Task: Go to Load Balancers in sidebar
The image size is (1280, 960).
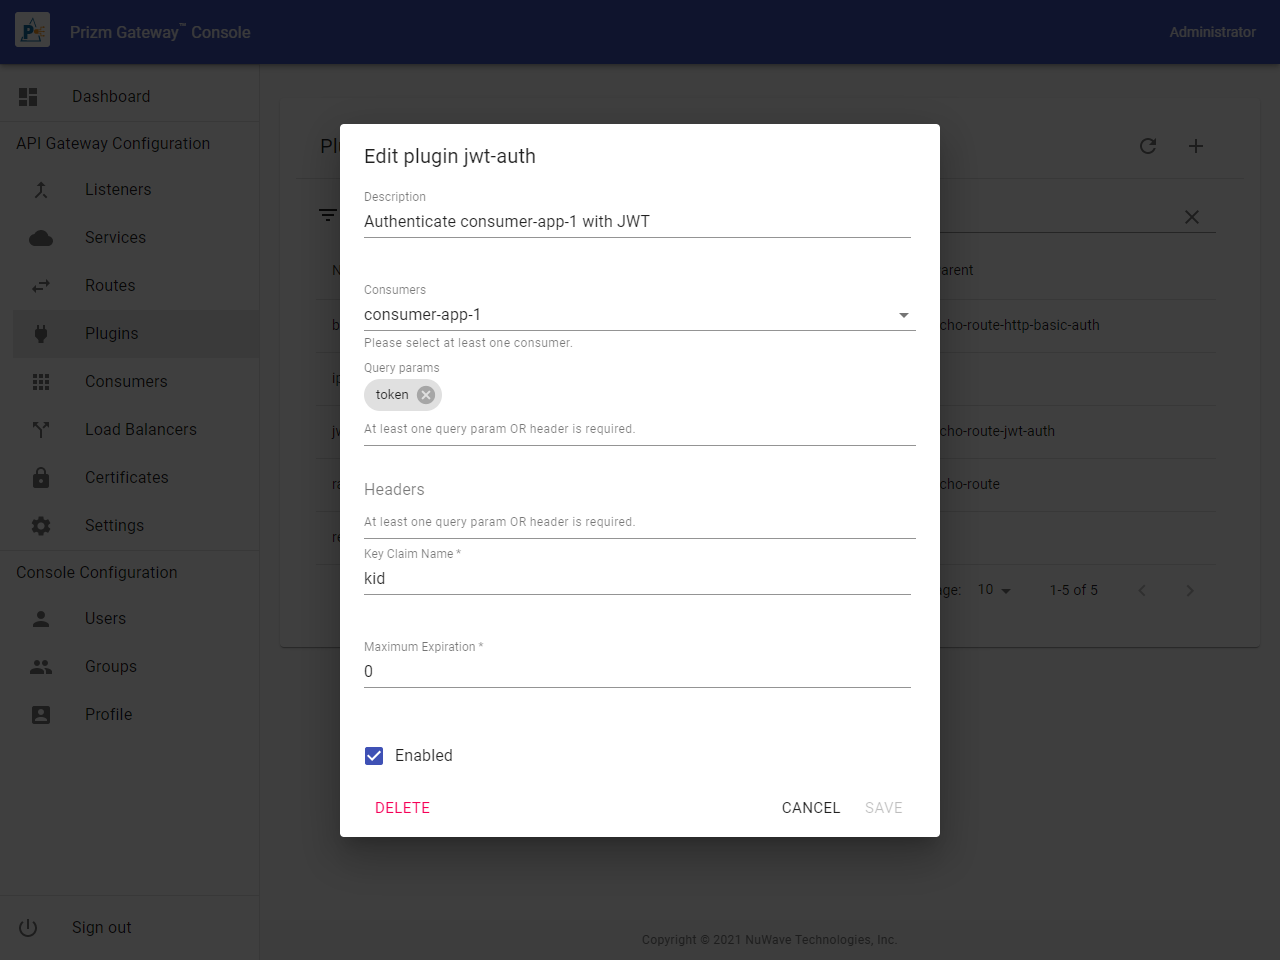Action: 140,430
